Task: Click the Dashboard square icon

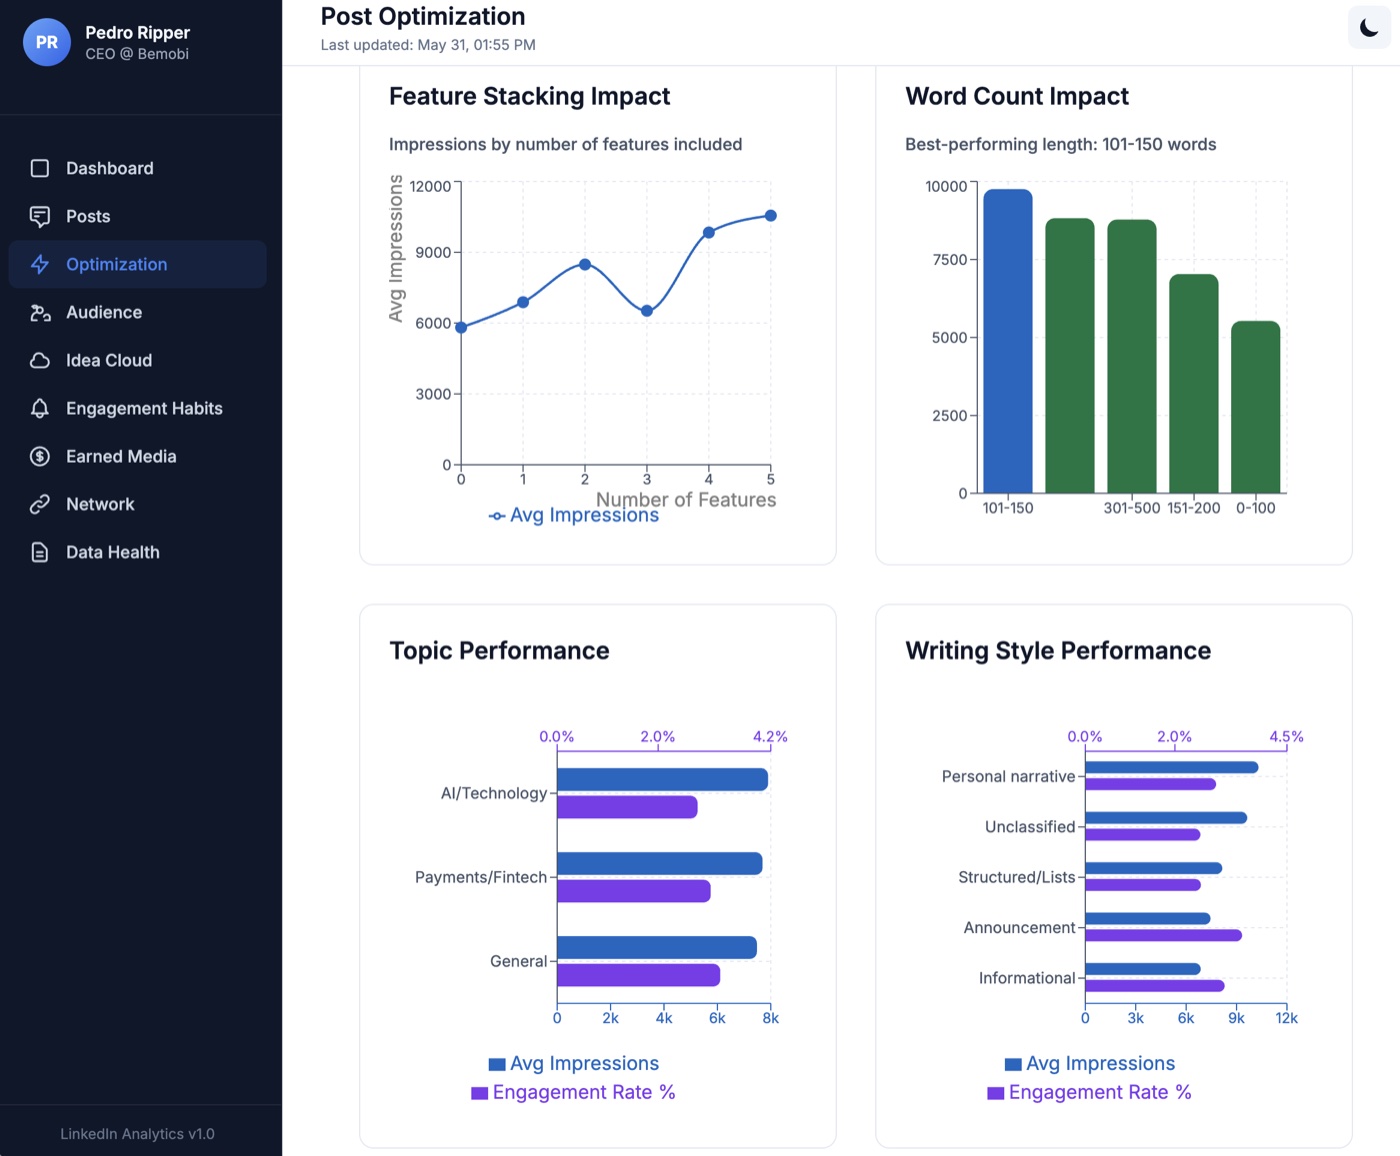Action: 40,168
